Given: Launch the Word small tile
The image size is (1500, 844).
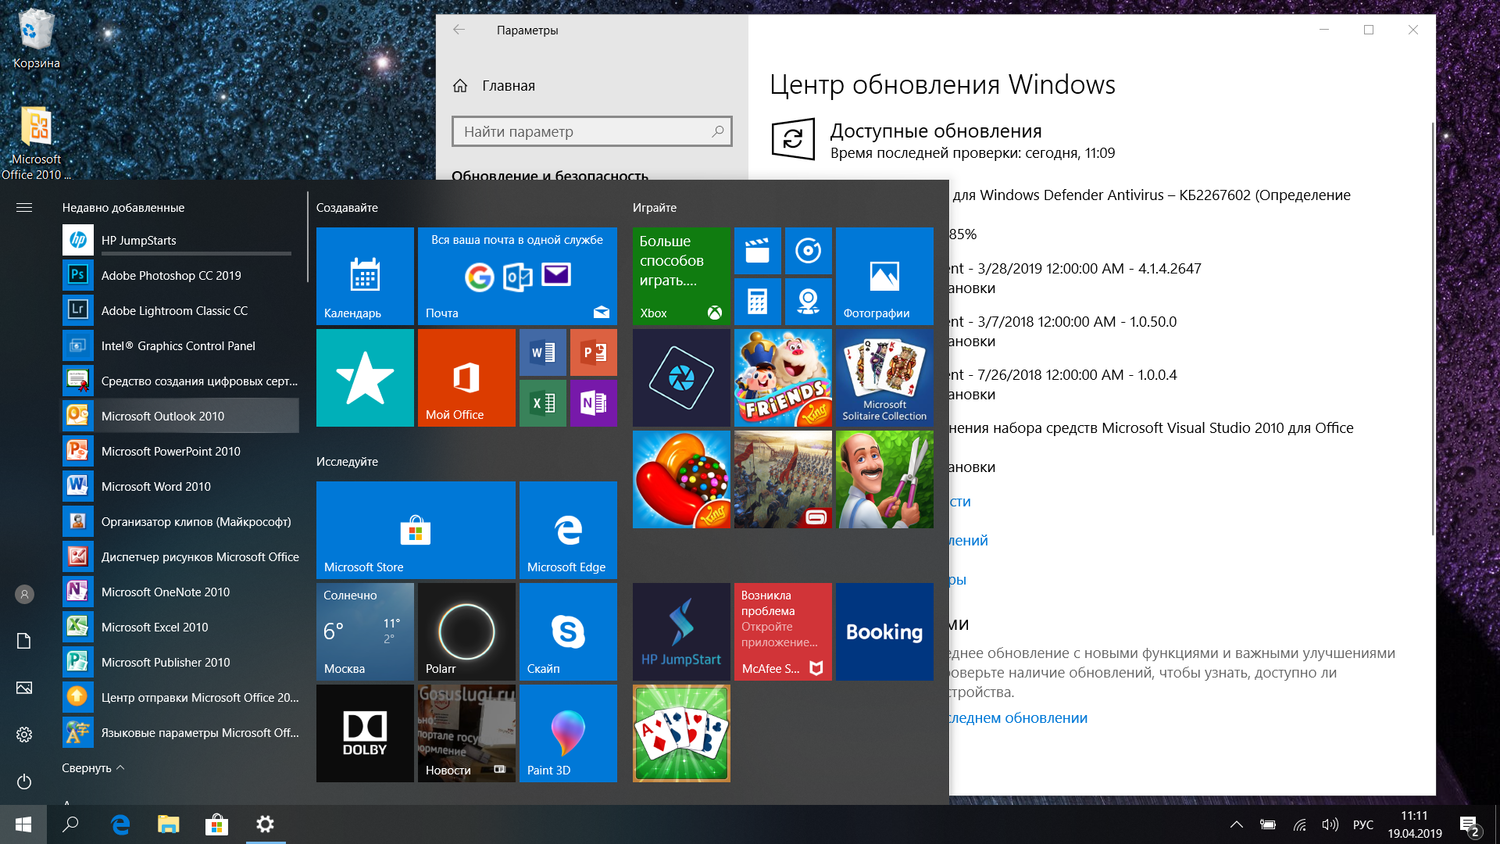Looking at the screenshot, I should click(x=543, y=353).
